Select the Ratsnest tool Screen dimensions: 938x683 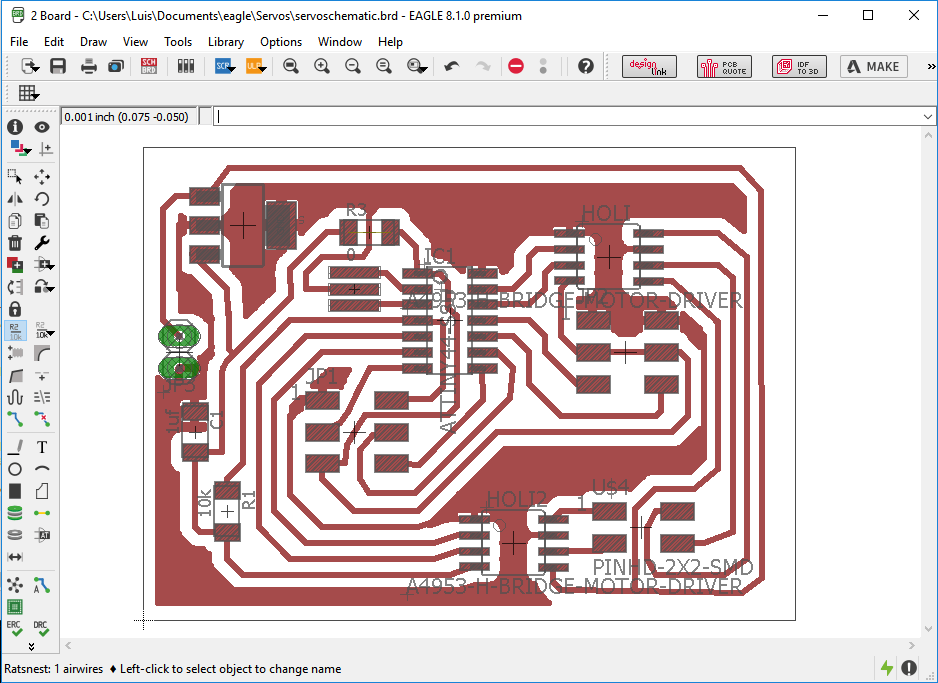pyautogui.click(x=15, y=584)
